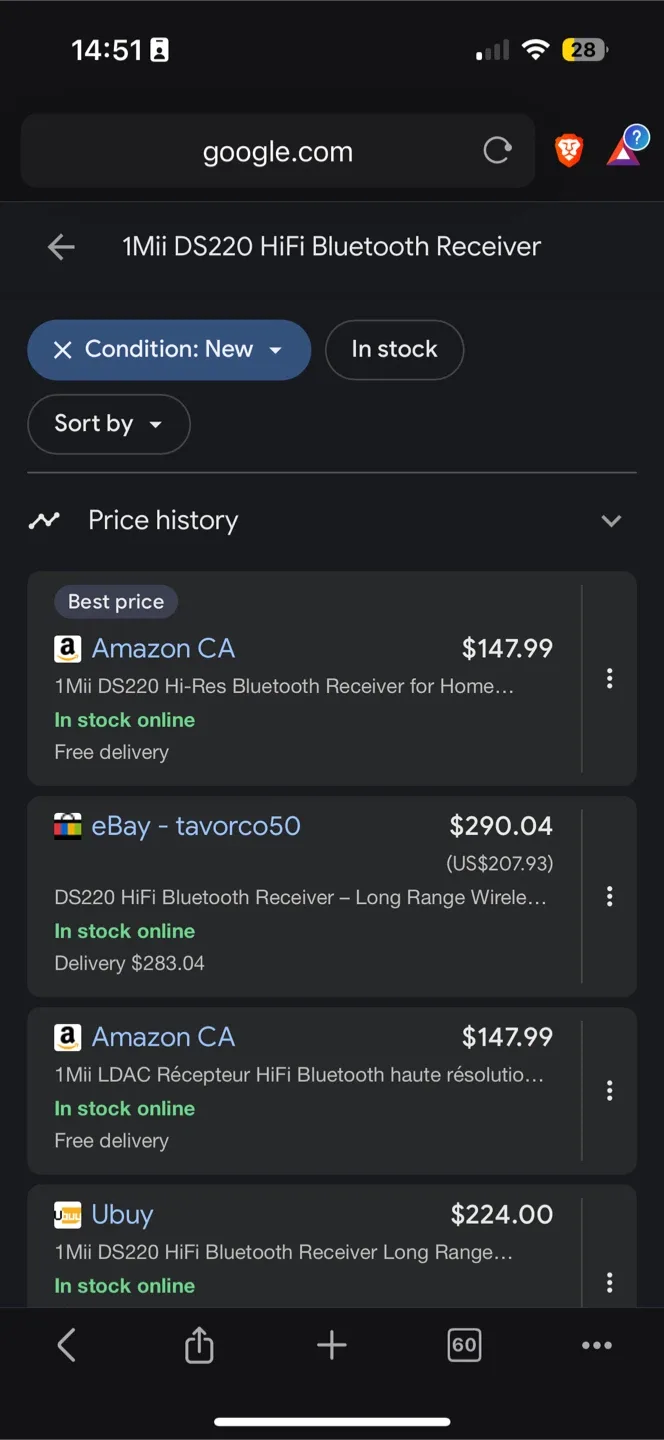Open more options for eBay tavorco50 listing
664x1440 pixels.
[609, 896]
